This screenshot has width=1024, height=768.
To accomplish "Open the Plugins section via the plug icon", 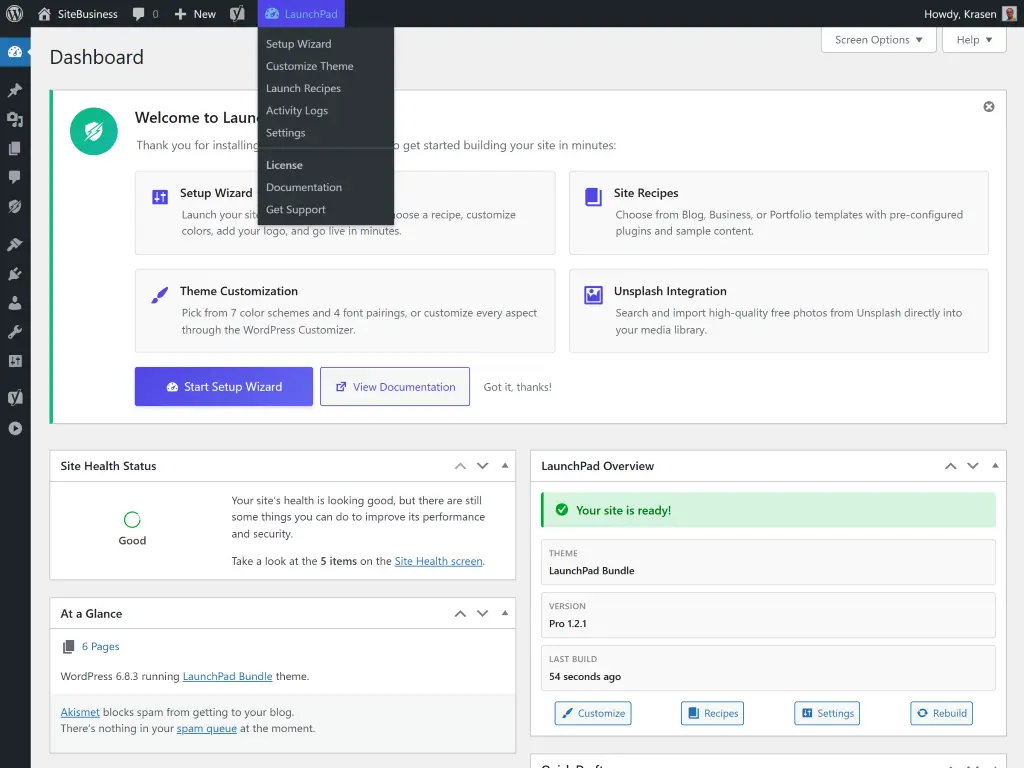I will (15, 273).
